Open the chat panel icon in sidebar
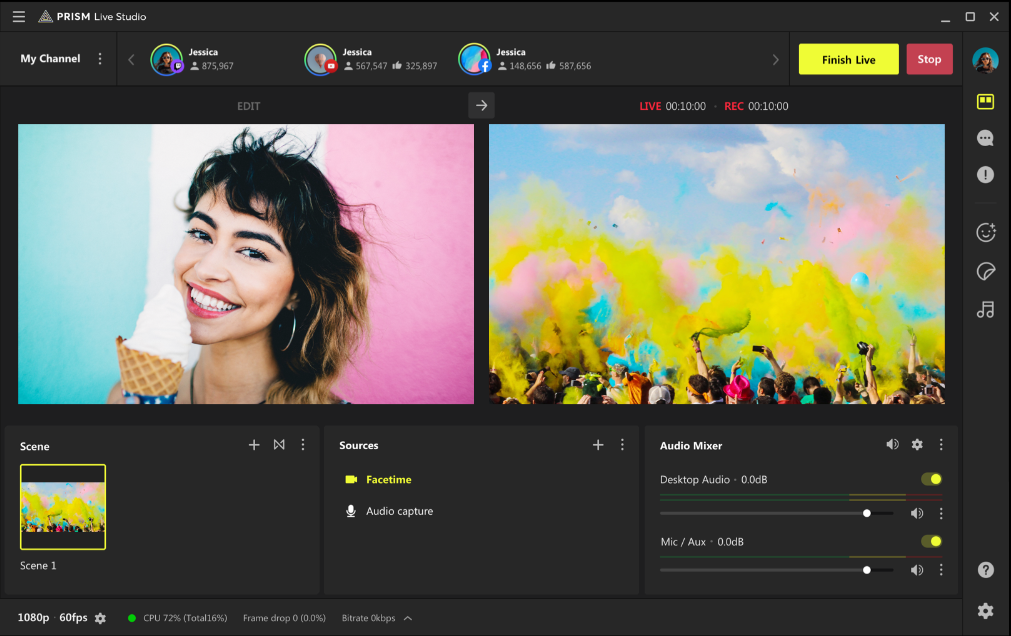 (x=985, y=138)
